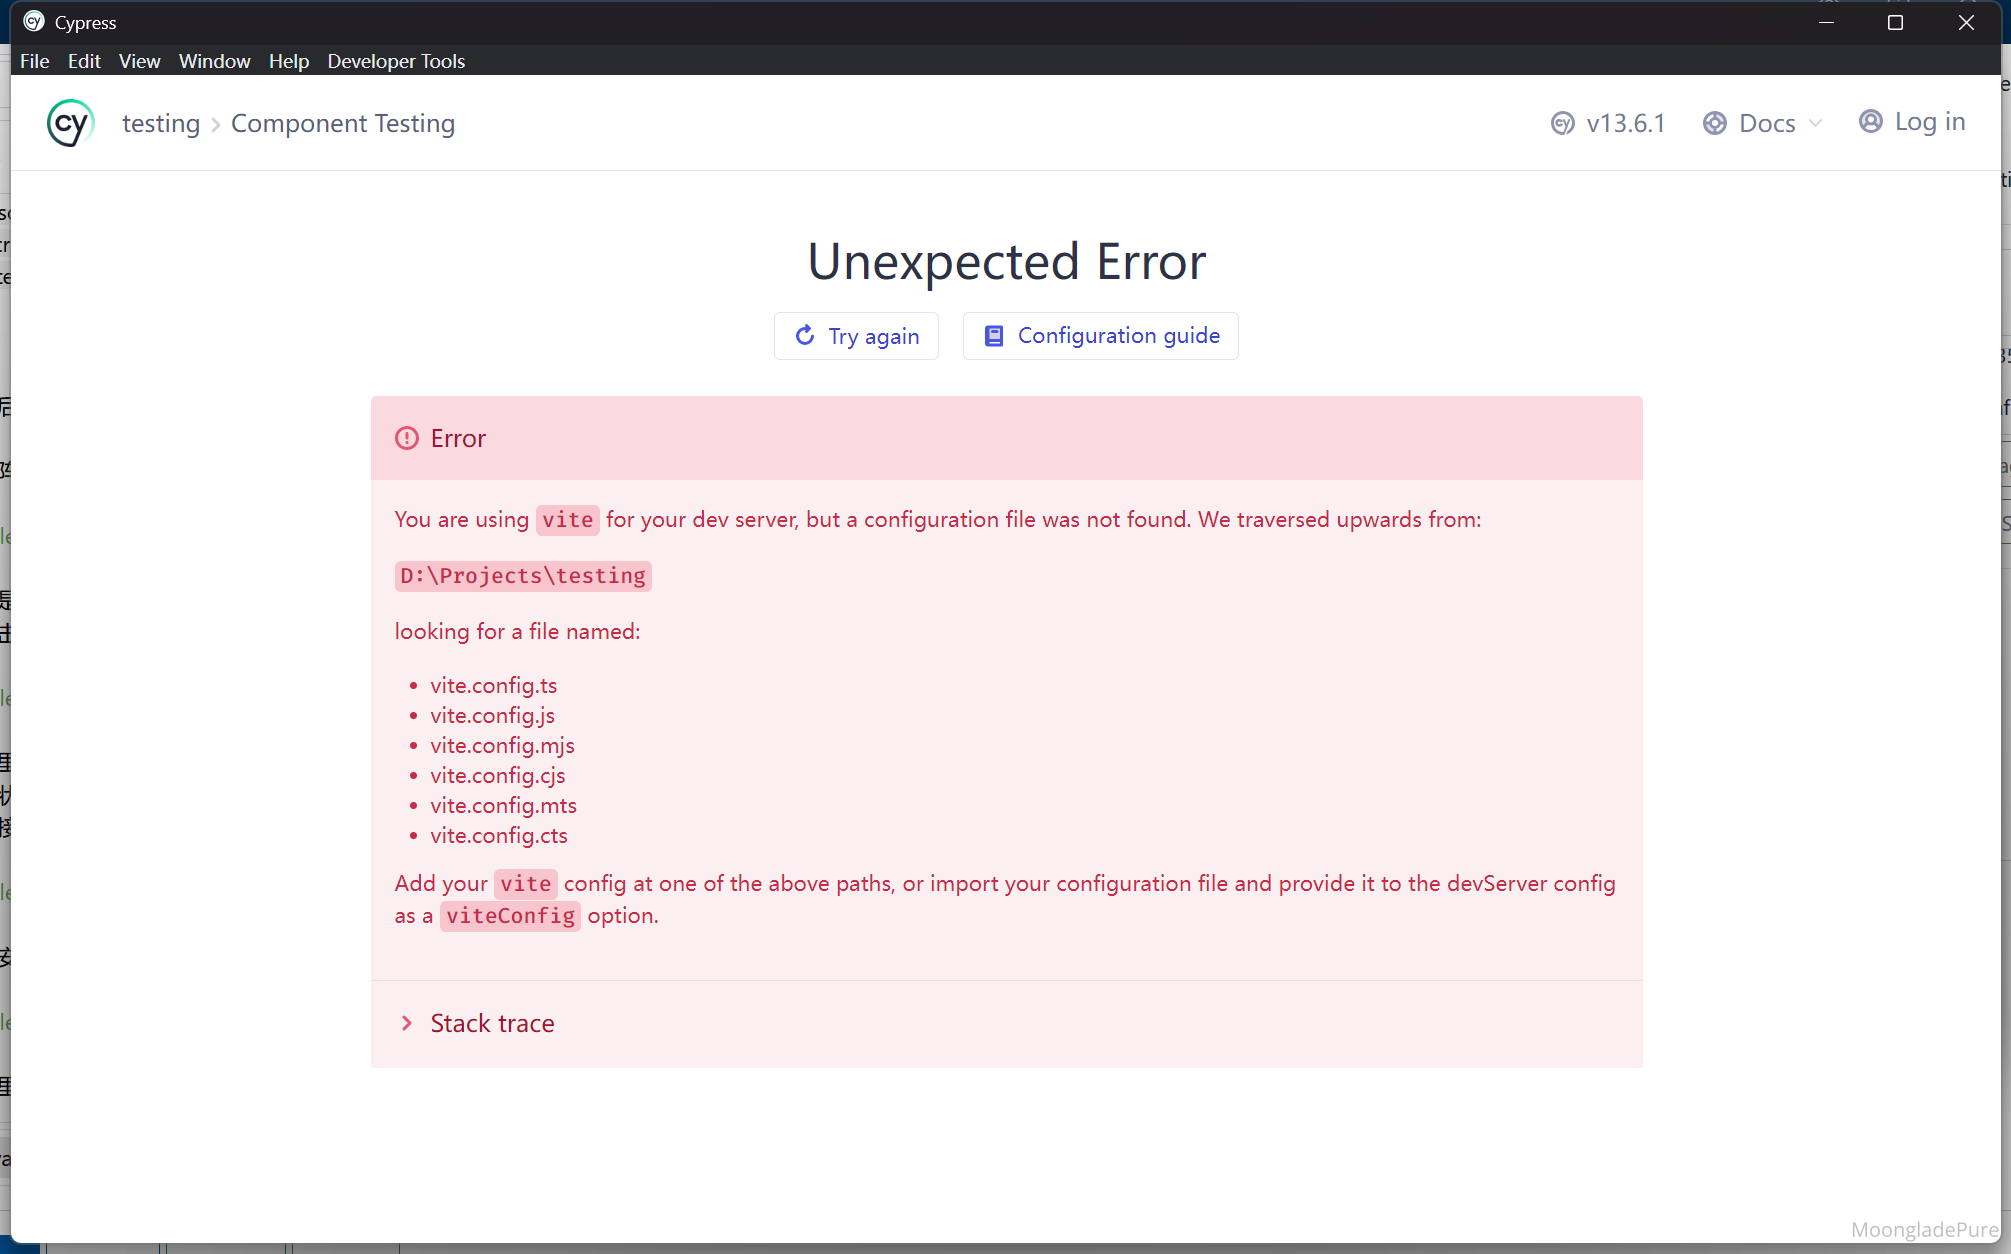Click the Log in link
Viewport: 2011px width, 1254px height.
[1929, 121]
